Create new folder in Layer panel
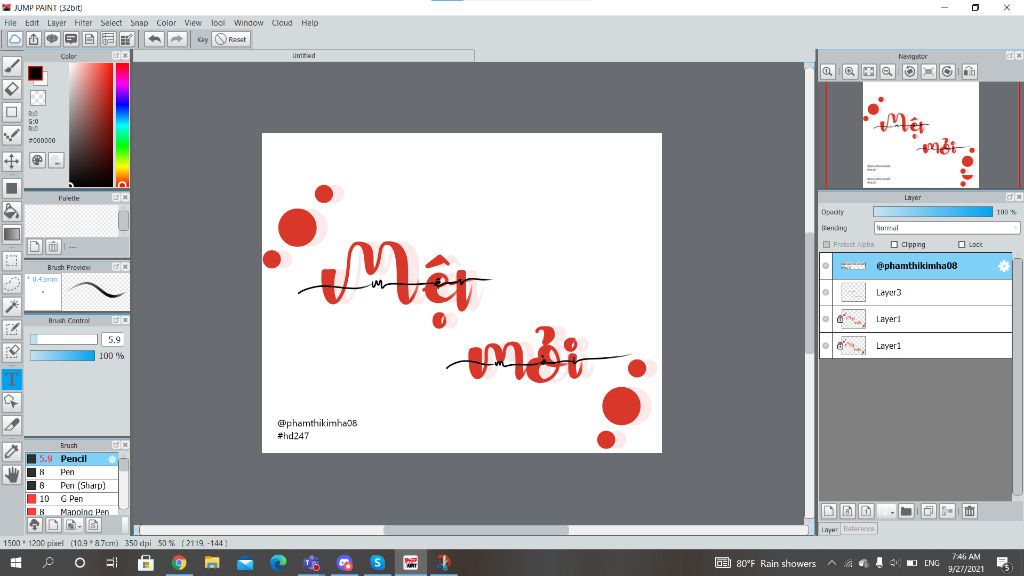This screenshot has height=576, width=1024. click(x=906, y=511)
